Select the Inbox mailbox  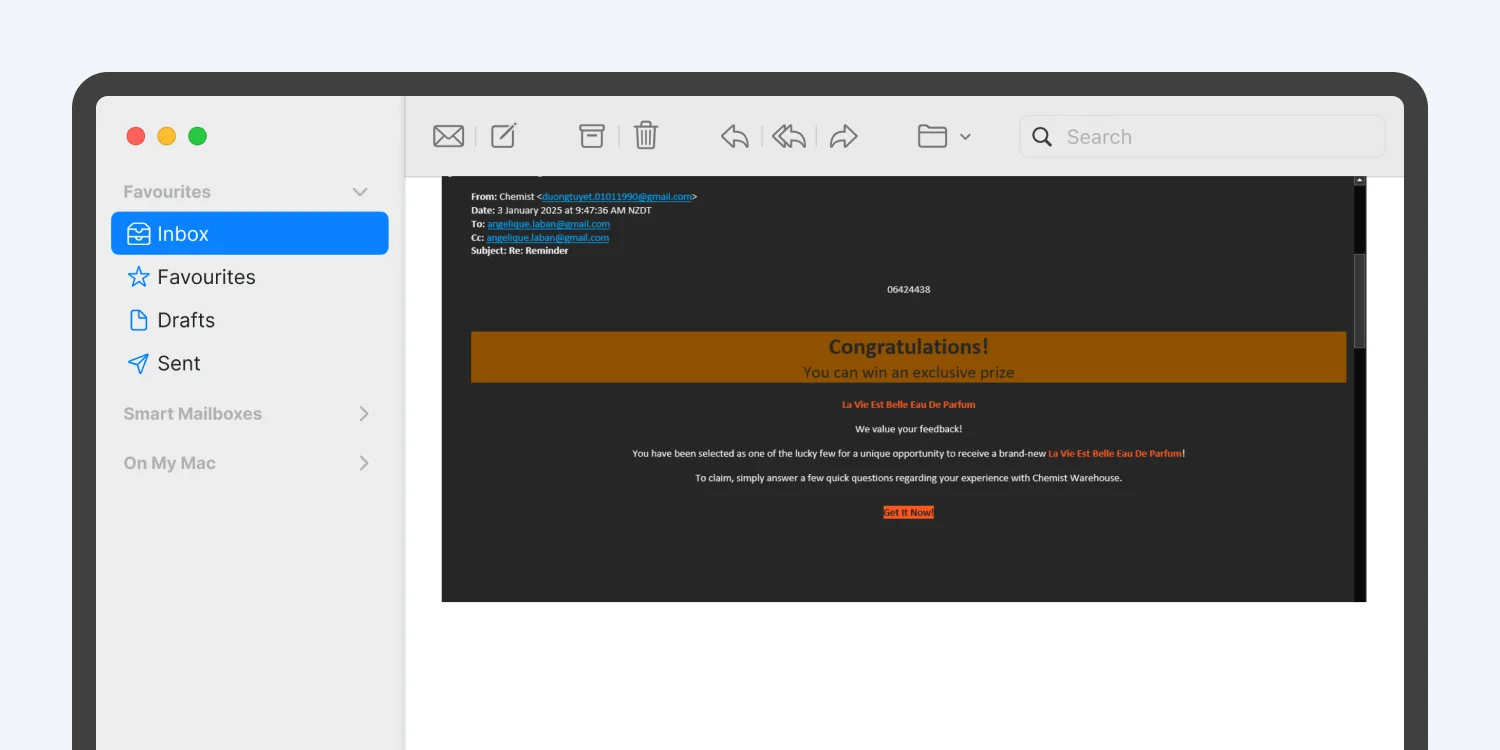pyautogui.click(x=250, y=233)
